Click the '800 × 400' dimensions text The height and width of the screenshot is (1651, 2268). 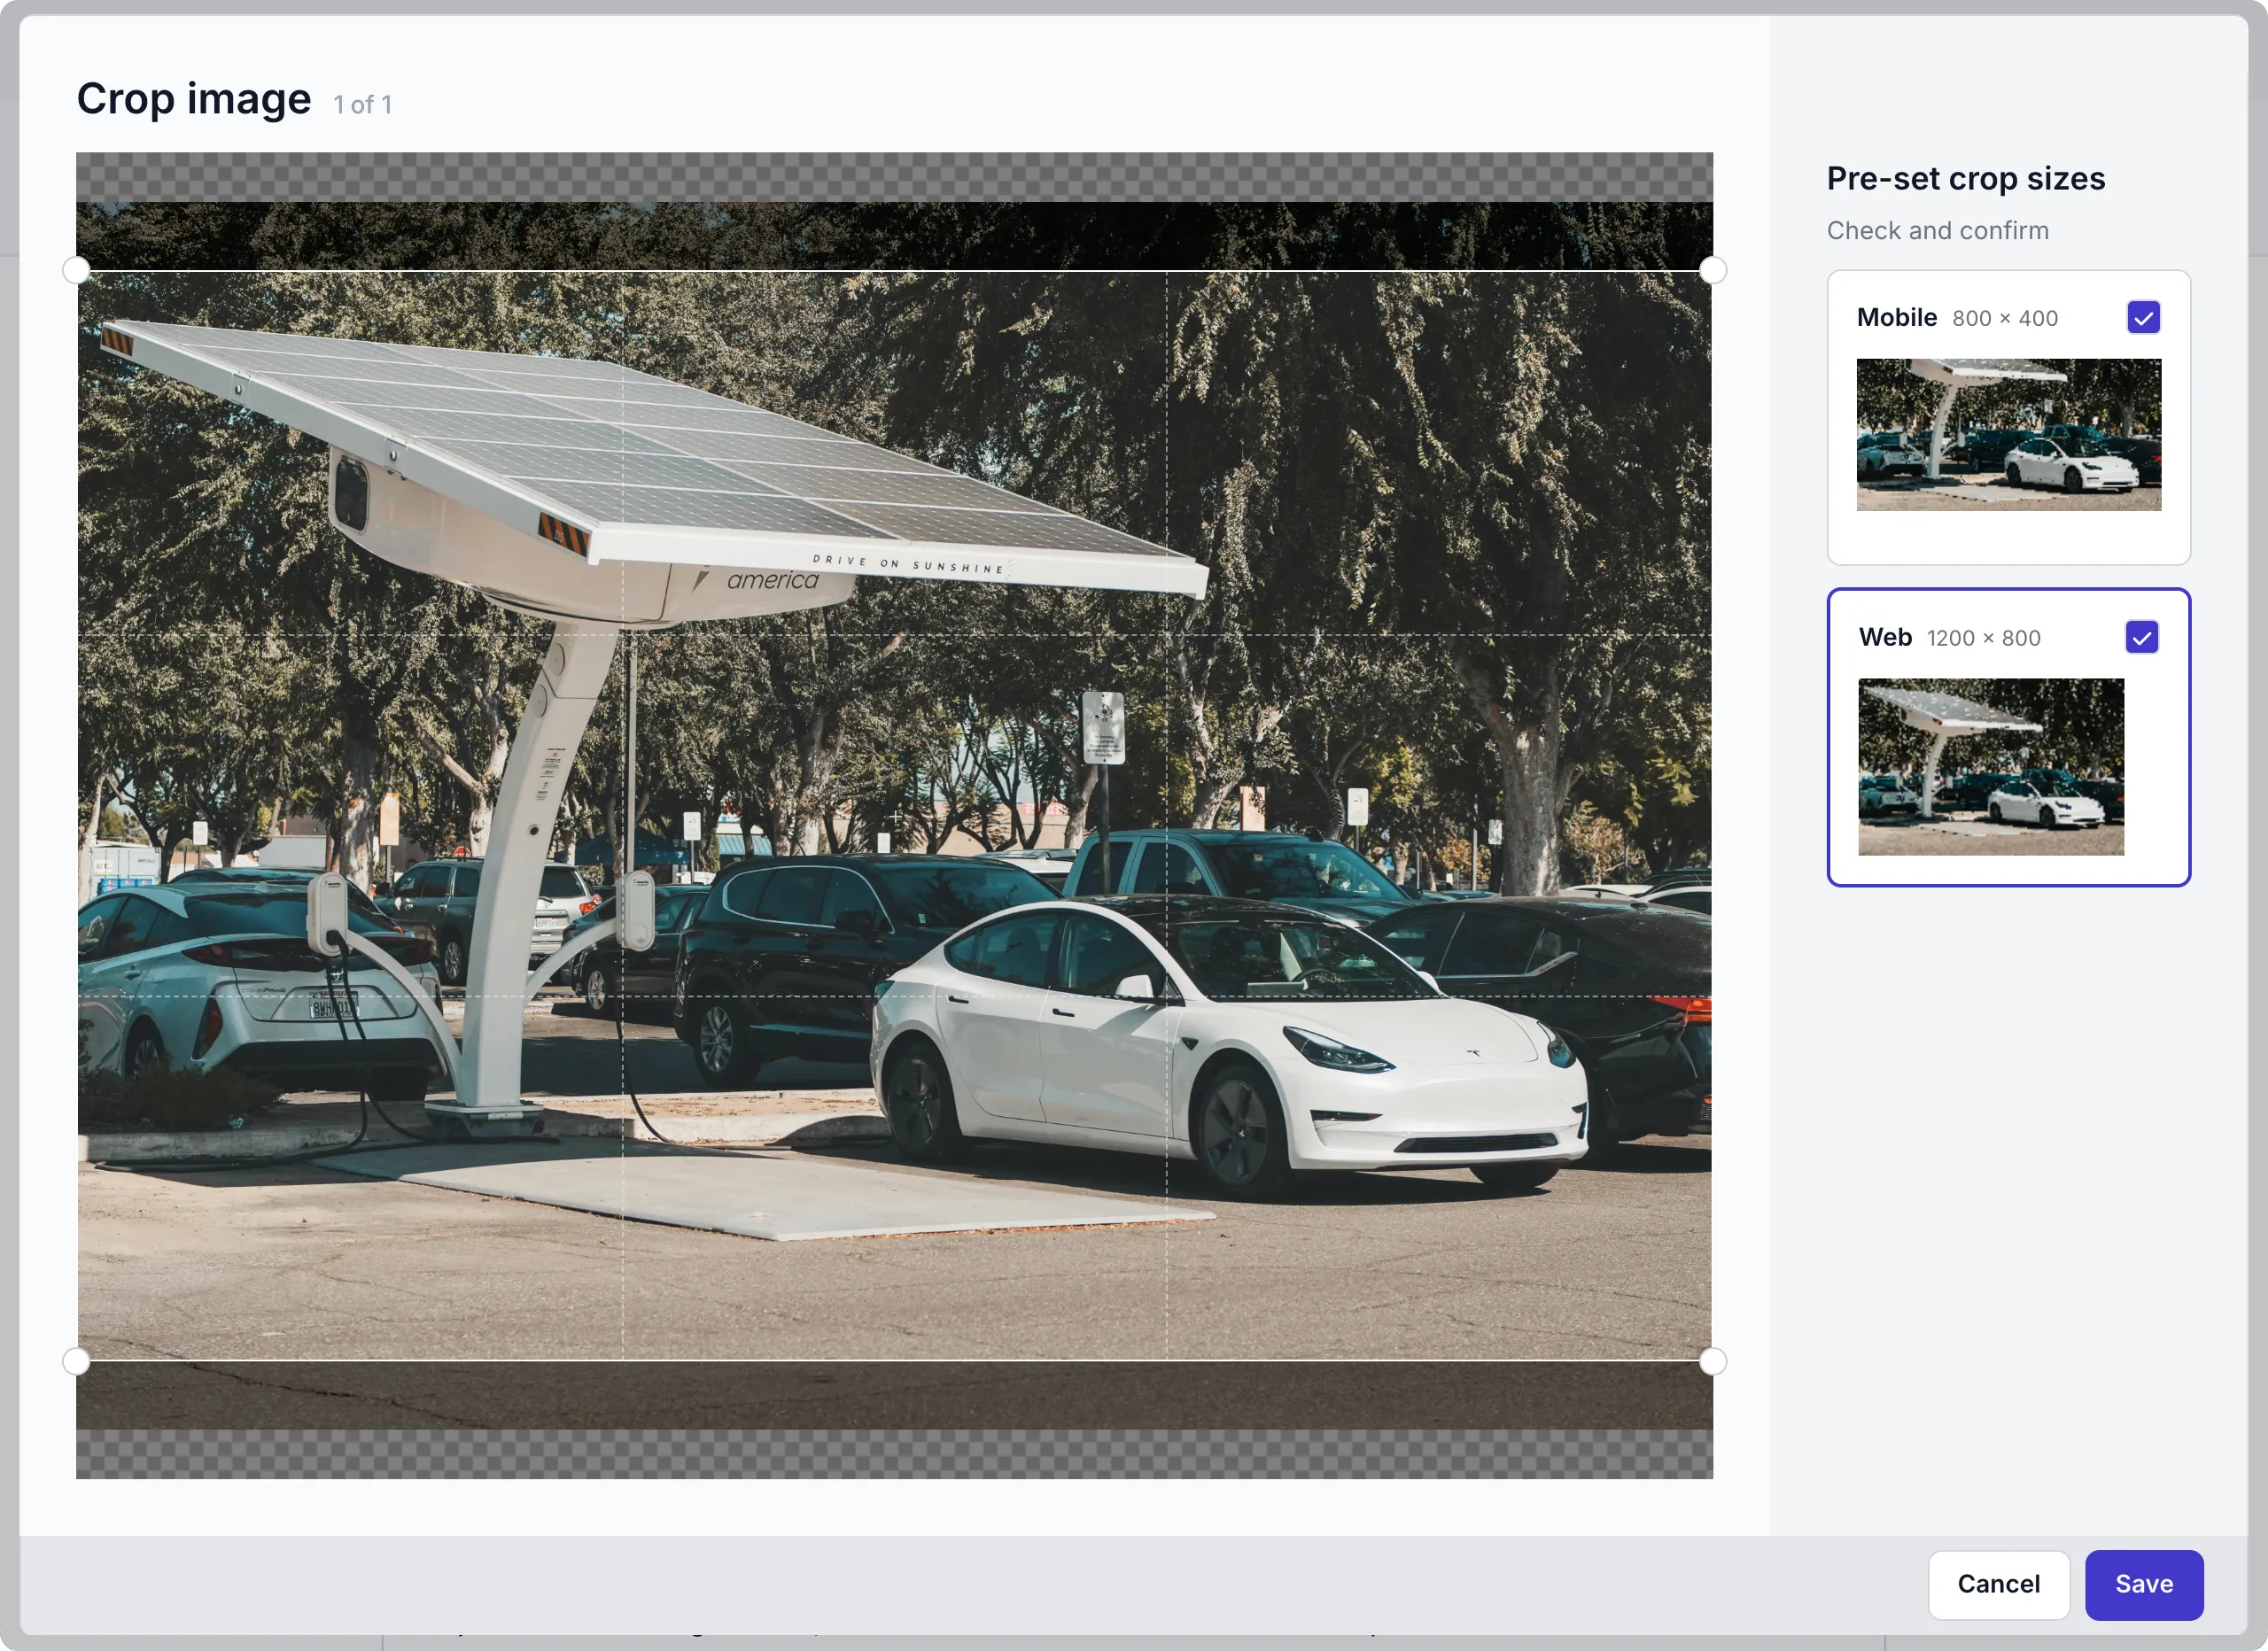2004,318
